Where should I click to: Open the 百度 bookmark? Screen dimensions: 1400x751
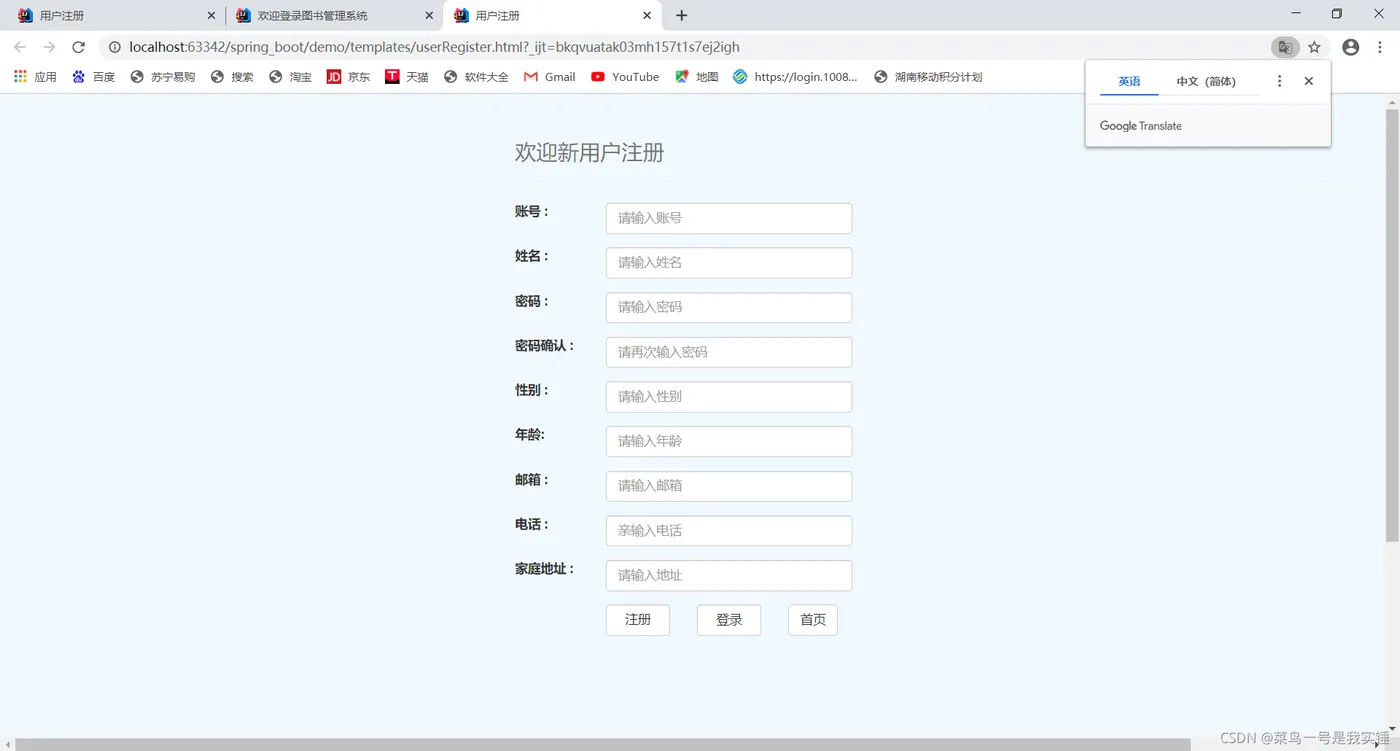click(93, 76)
